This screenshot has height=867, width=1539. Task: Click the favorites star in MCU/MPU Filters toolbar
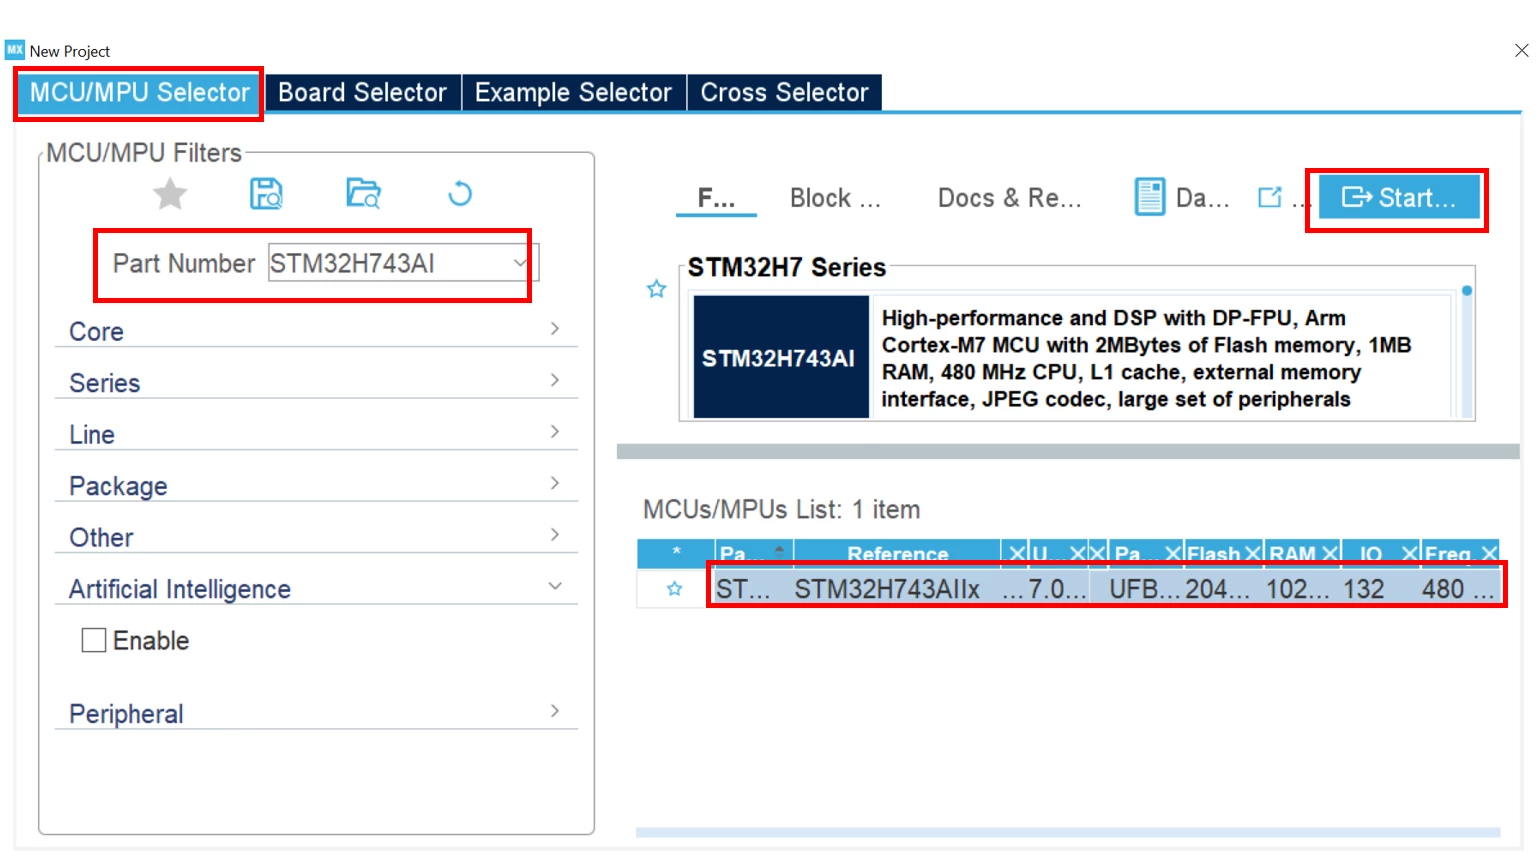point(170,194)
